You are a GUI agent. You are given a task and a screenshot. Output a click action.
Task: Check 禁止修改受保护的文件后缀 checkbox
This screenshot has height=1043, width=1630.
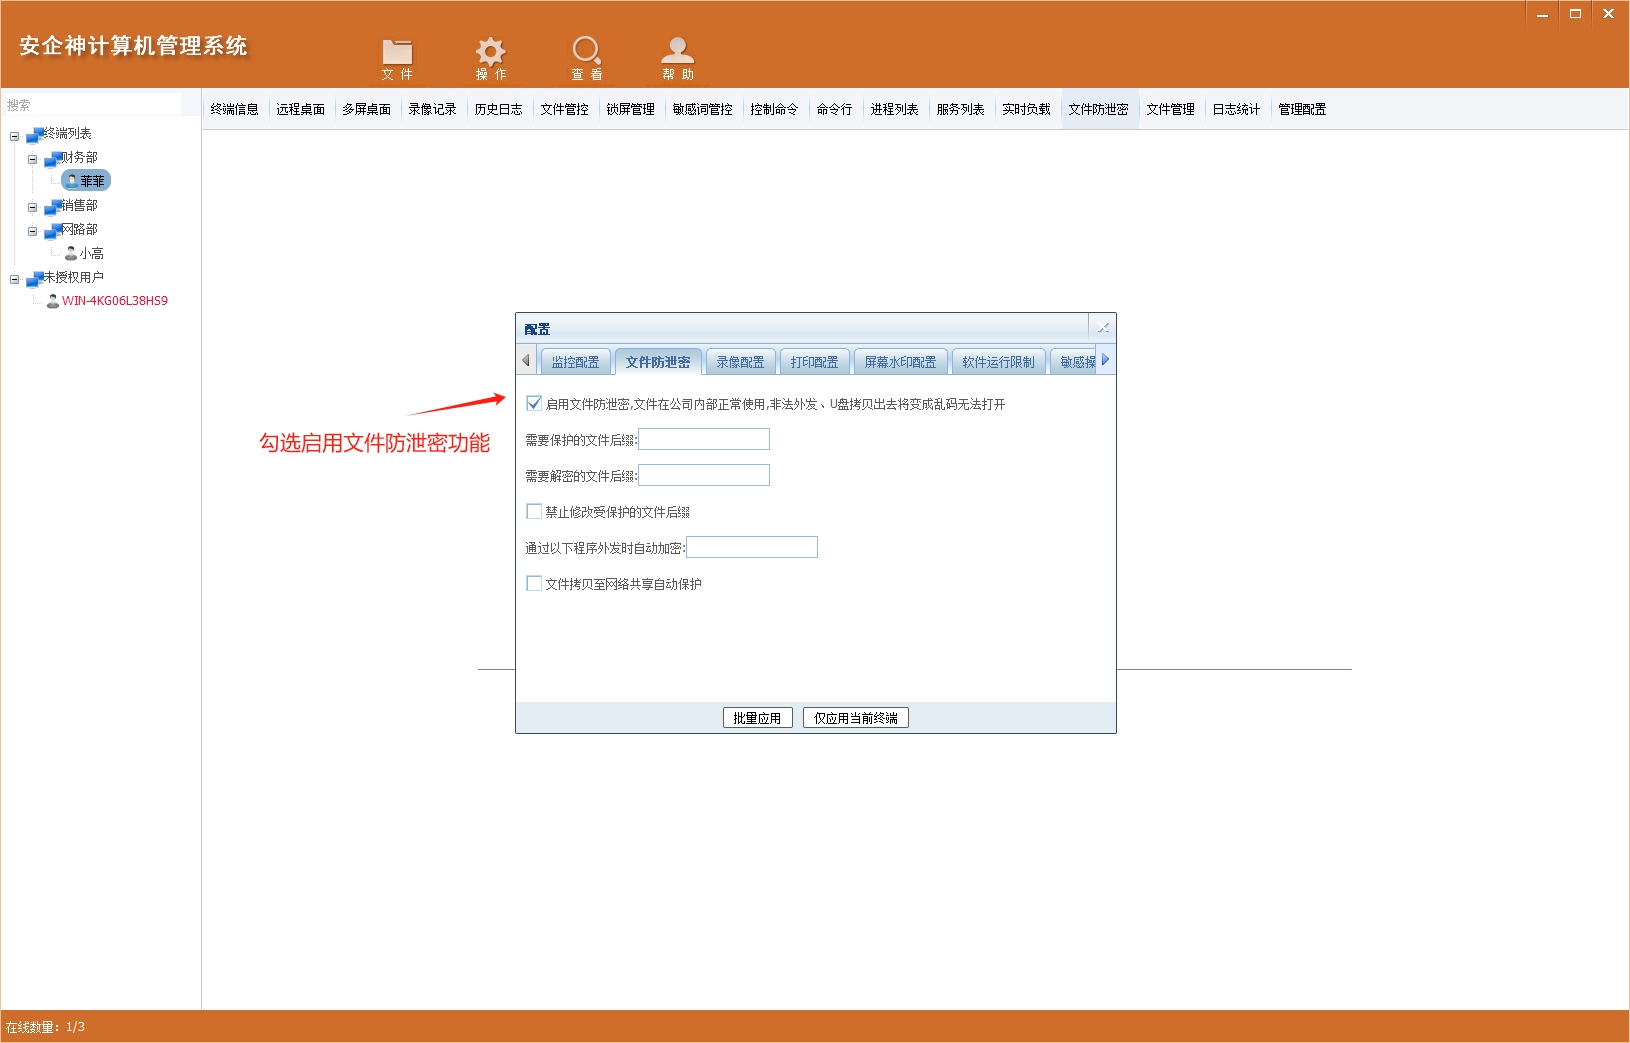[x=534, y=511]
